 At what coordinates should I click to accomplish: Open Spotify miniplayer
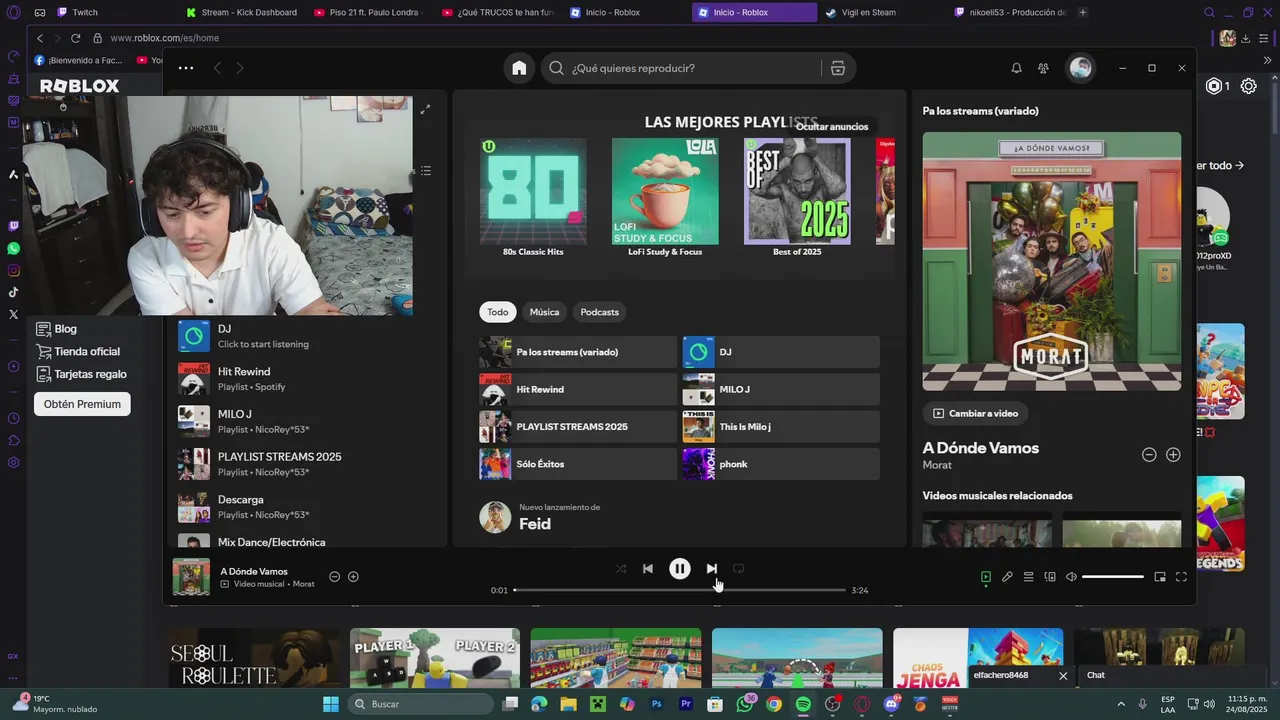click(x=1160, y=577)
